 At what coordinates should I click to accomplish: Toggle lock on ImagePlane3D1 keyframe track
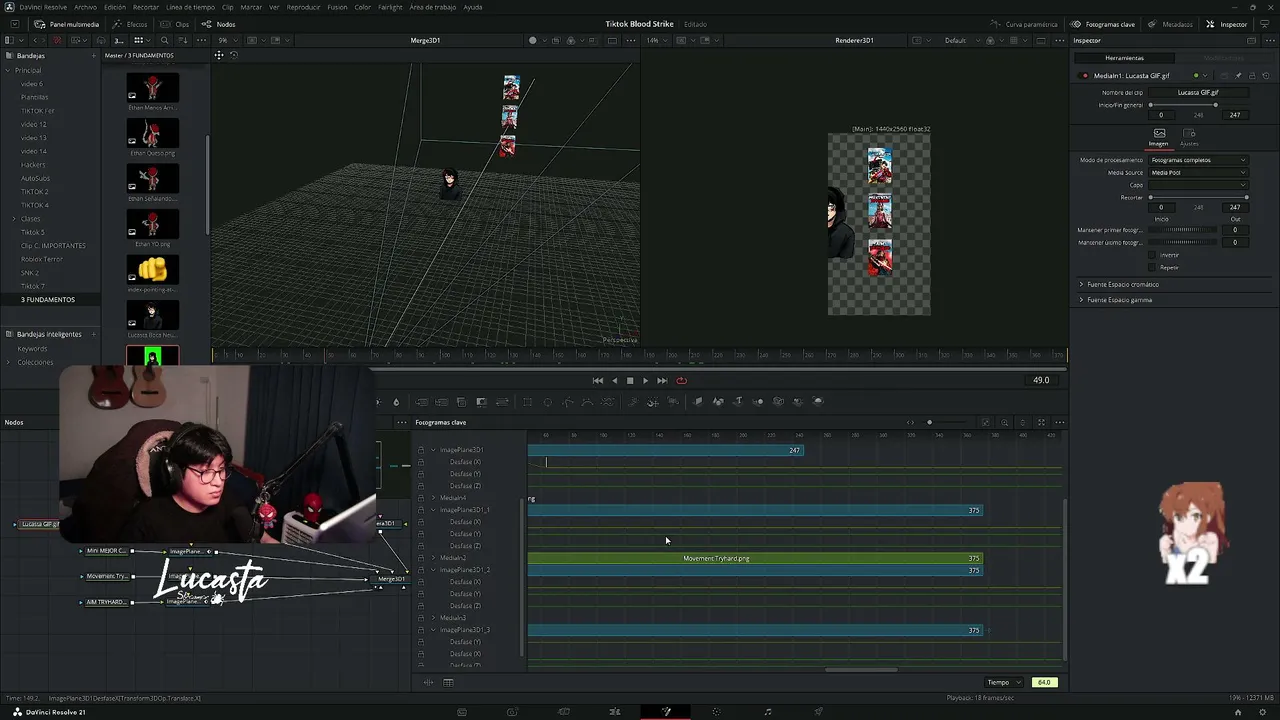tap(421, 450)
